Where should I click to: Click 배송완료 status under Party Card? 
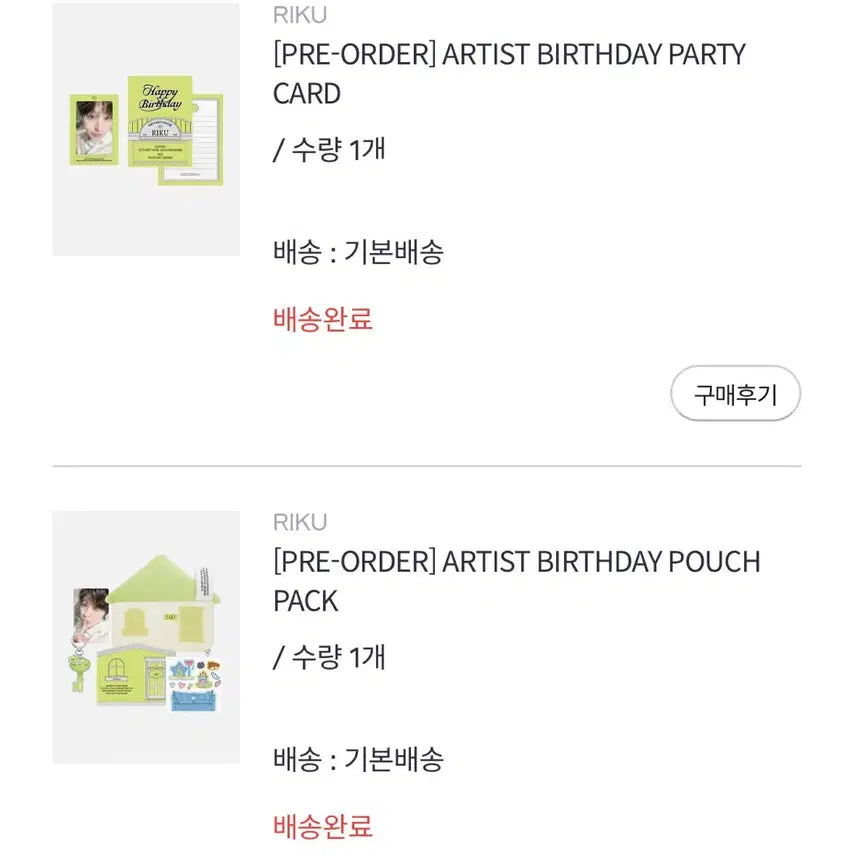coord(323,319)
